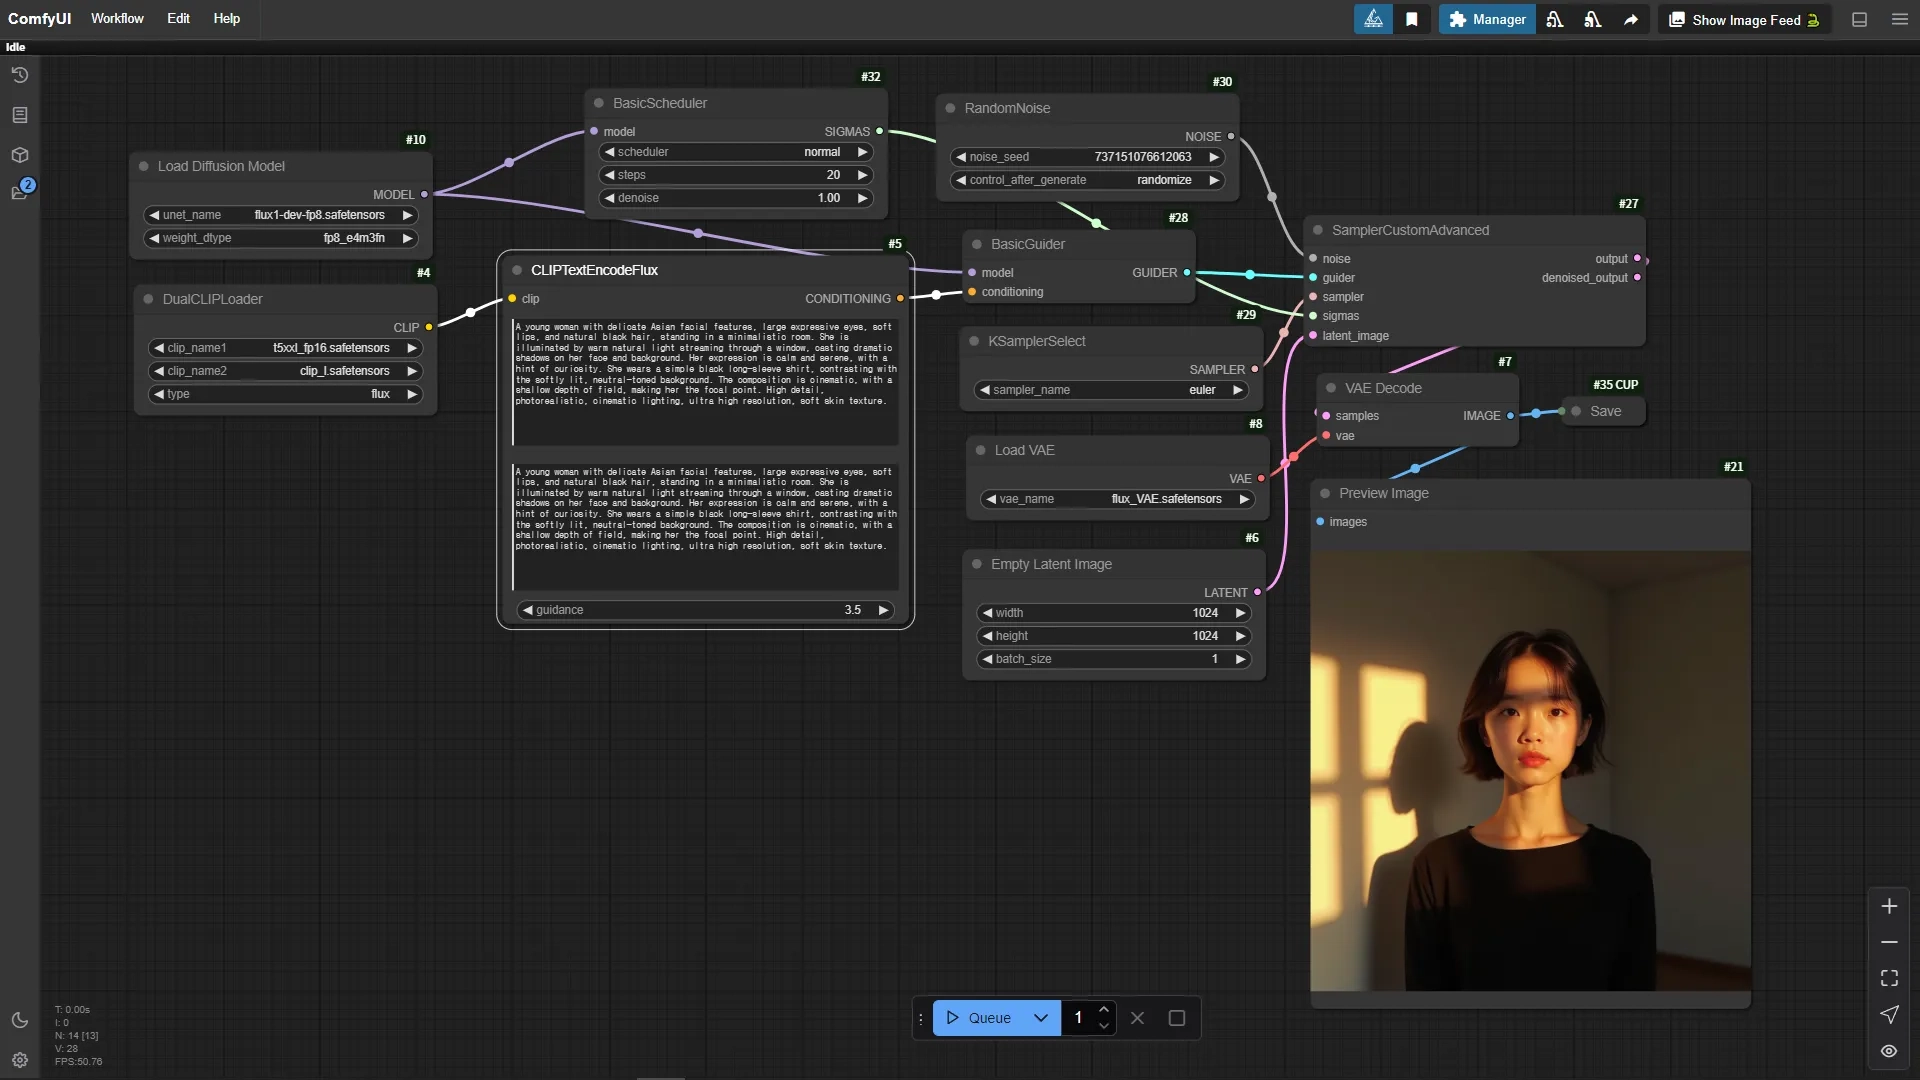The height and width of the screenshot is (1080, 1920).
Task: Click the bookmark icon in top toolbar
Action: point(1411,19)
